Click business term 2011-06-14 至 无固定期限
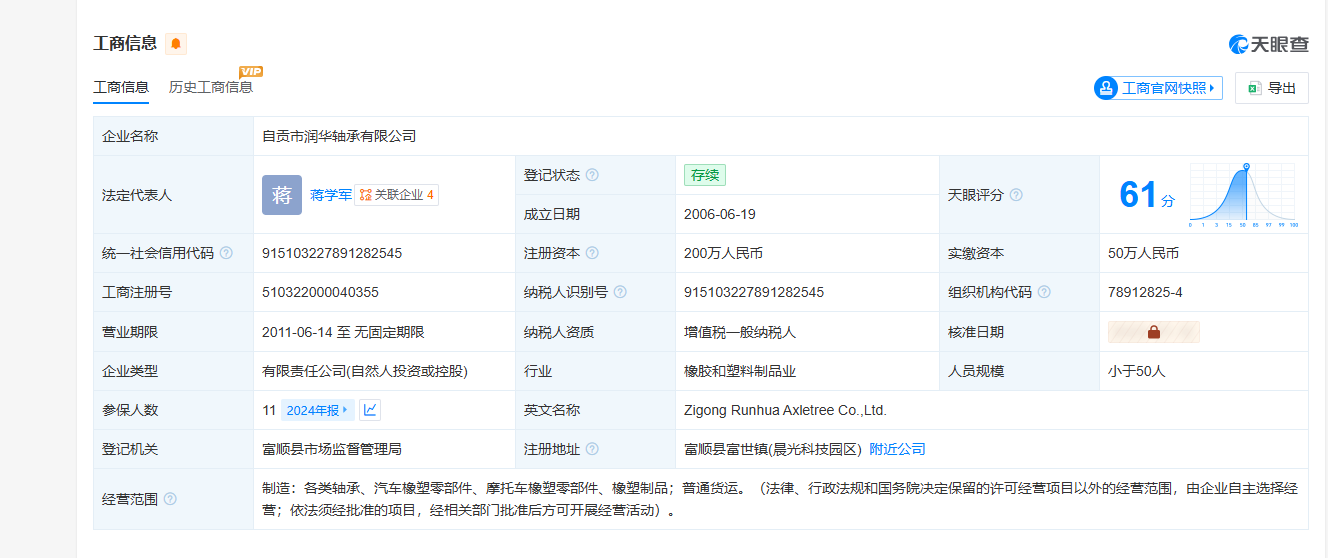Viewport: 1328px width, 558px height. pyautogui.click(x=343, y=332)
